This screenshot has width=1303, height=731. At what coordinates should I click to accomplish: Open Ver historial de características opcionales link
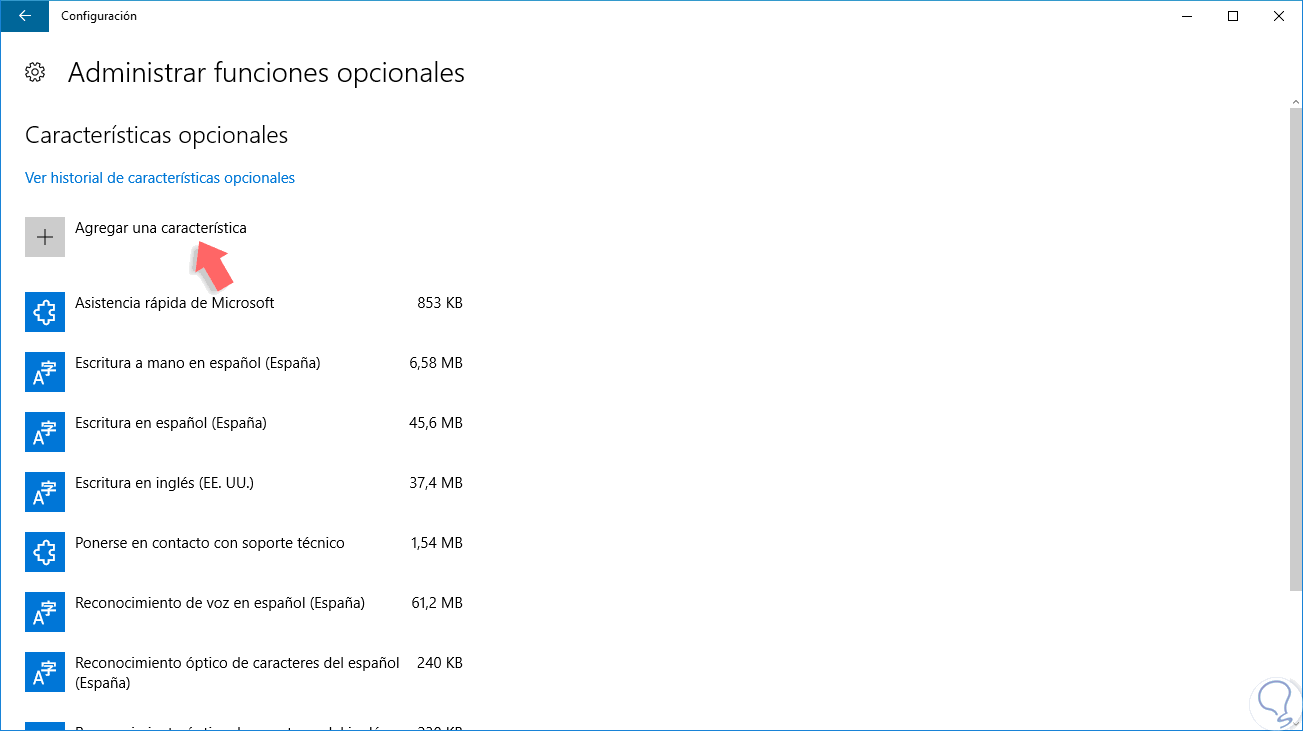pos(160,178)
